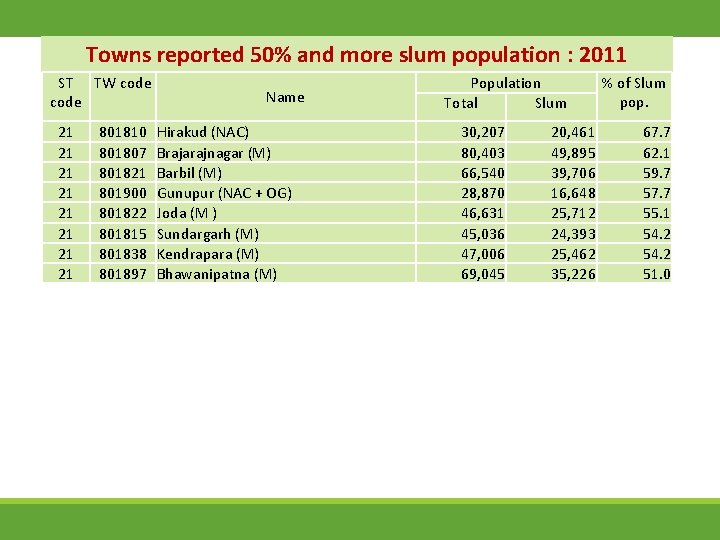
Task: Select town code cell 801897
Action: pos(123,275)
